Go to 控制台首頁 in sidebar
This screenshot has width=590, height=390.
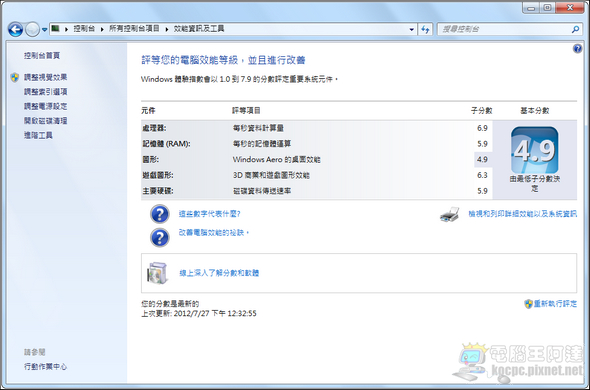click(42, 55)
